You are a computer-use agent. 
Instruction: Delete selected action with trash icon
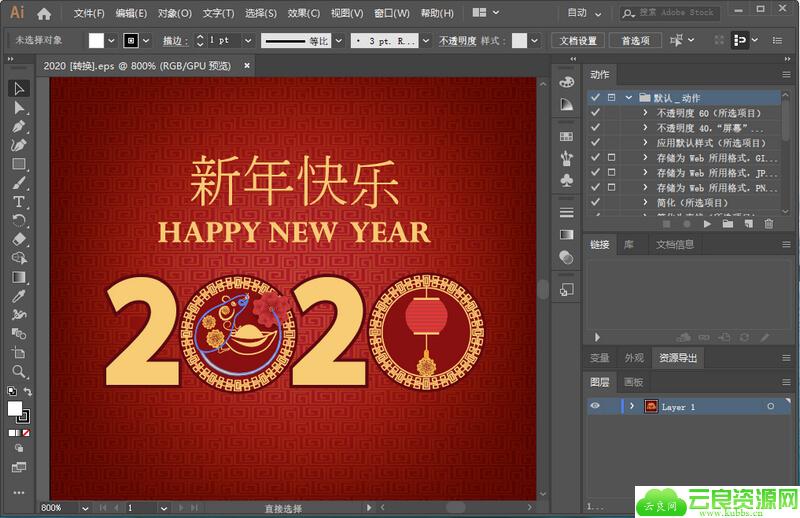point(769,224)
